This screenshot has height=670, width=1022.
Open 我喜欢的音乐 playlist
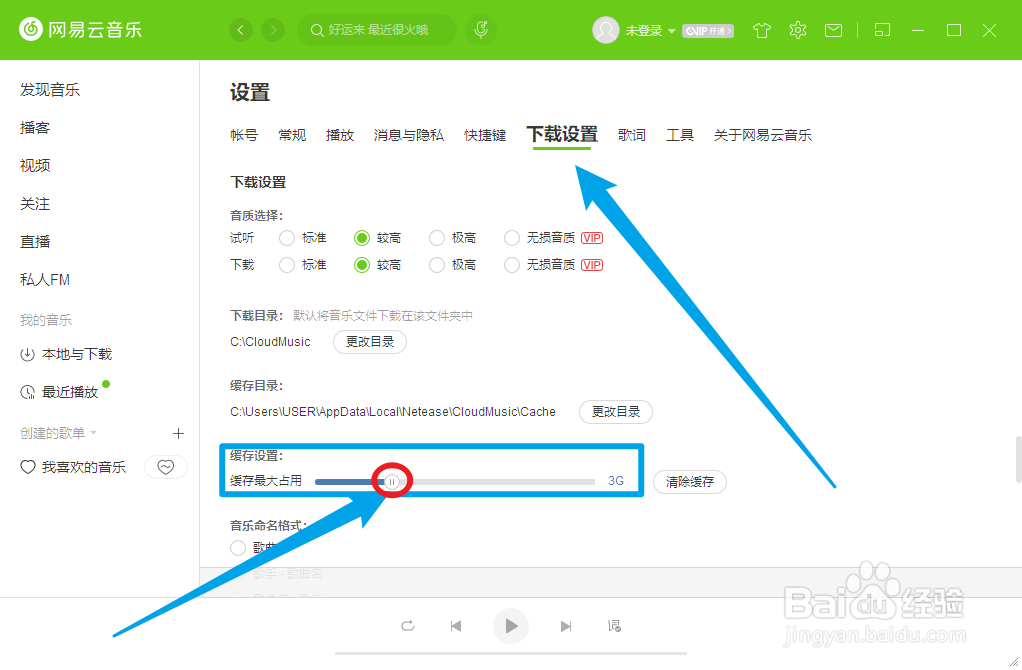pos(73,467)
